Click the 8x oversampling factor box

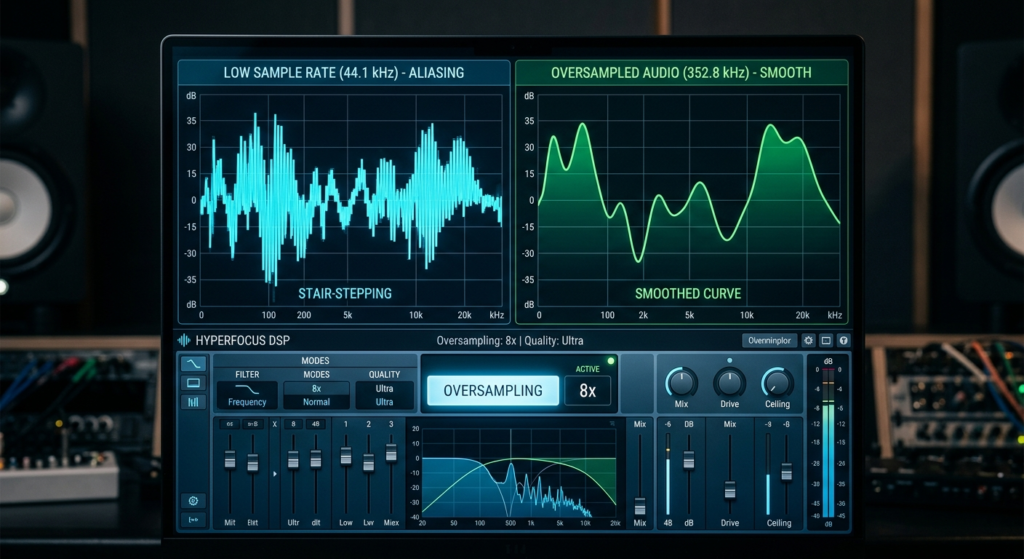click(588, 391)
